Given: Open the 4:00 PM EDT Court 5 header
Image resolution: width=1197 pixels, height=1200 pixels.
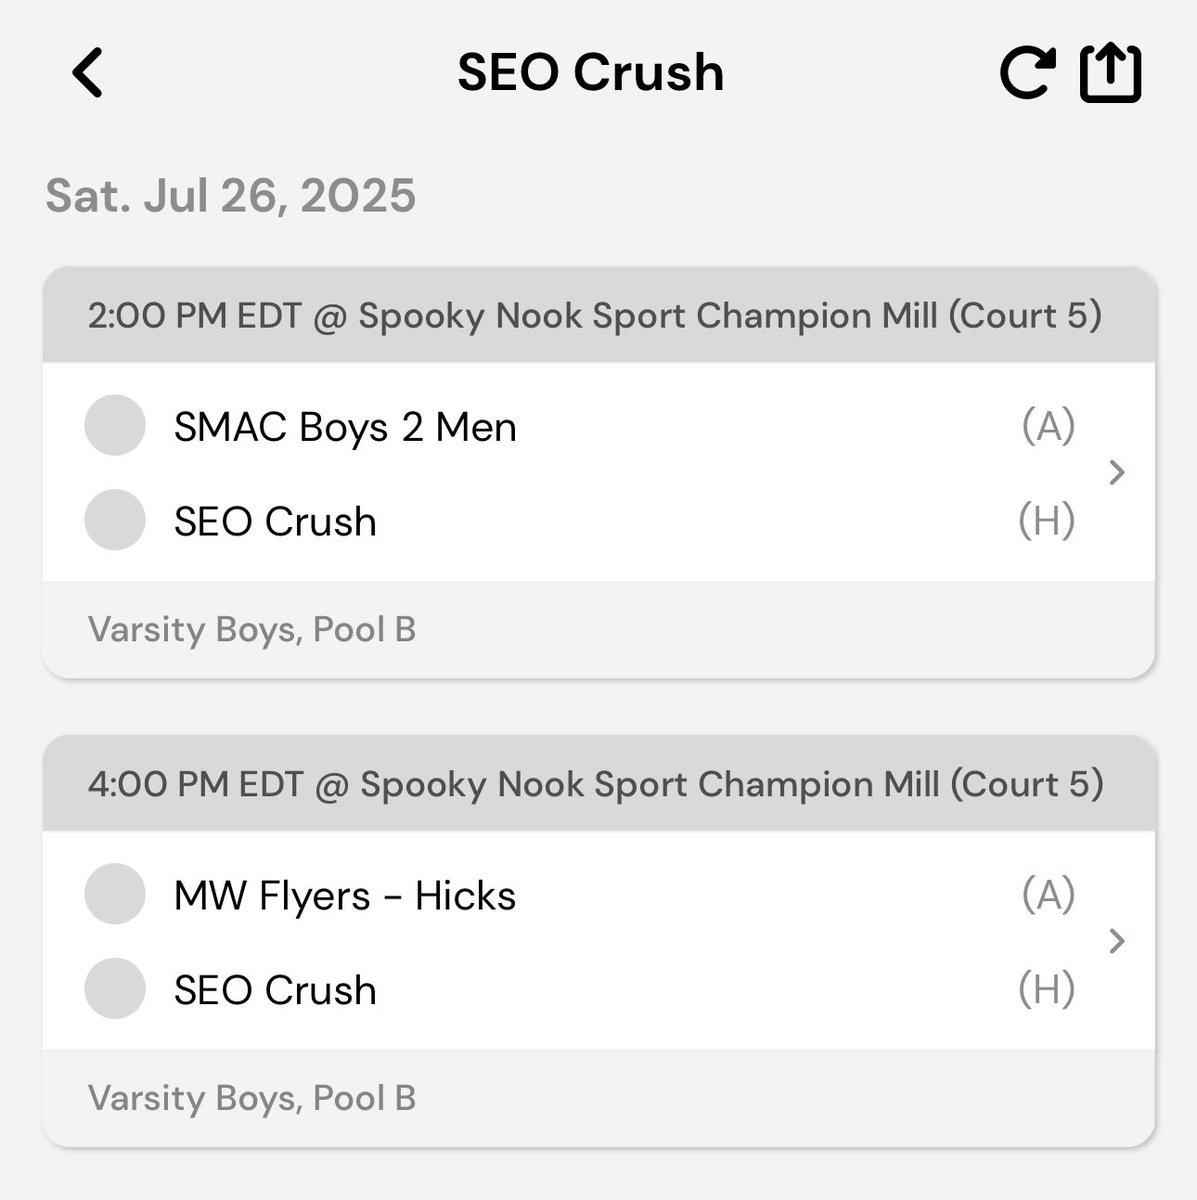Looking at the screenshot, I should (598, 784).
